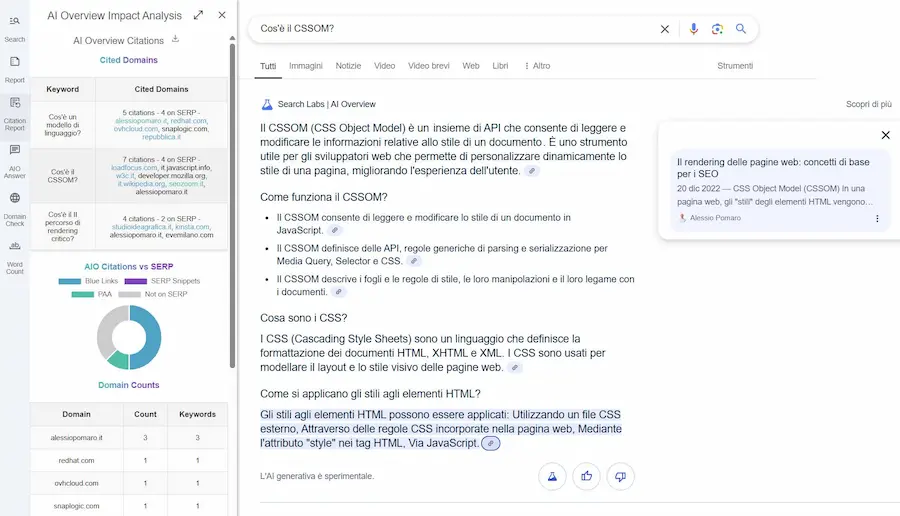This screenshot has height=516, width=900.
Task: Switch to the Notizie tab
Action: 348,66
